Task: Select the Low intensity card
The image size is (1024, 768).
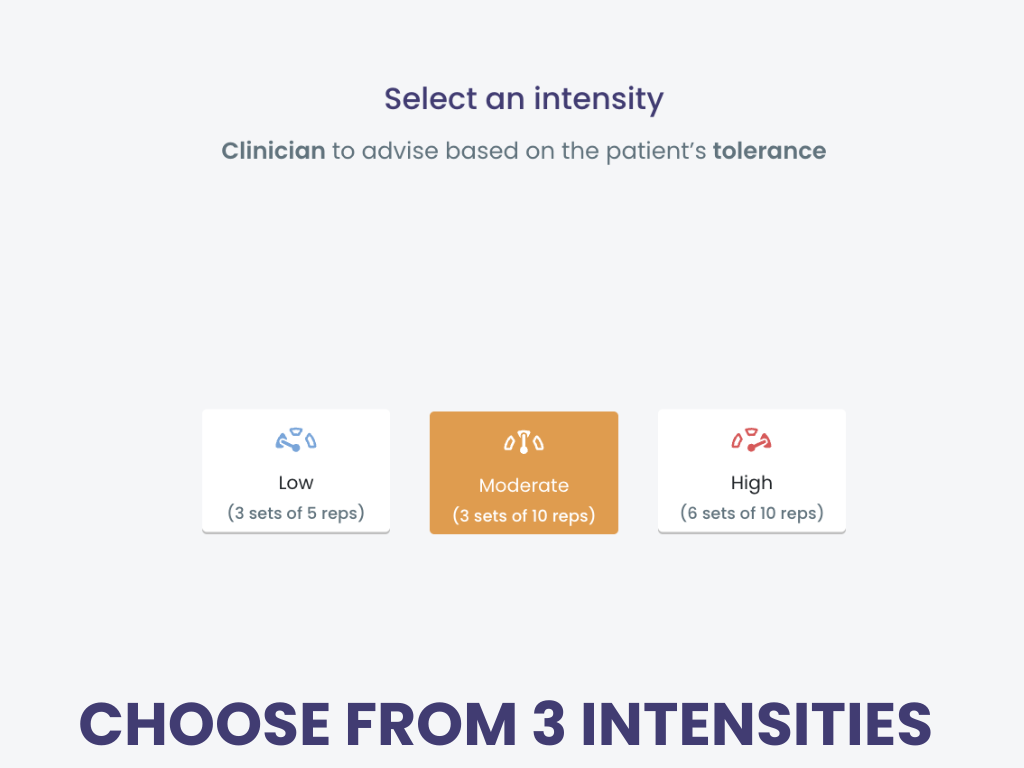Action: 296,471
